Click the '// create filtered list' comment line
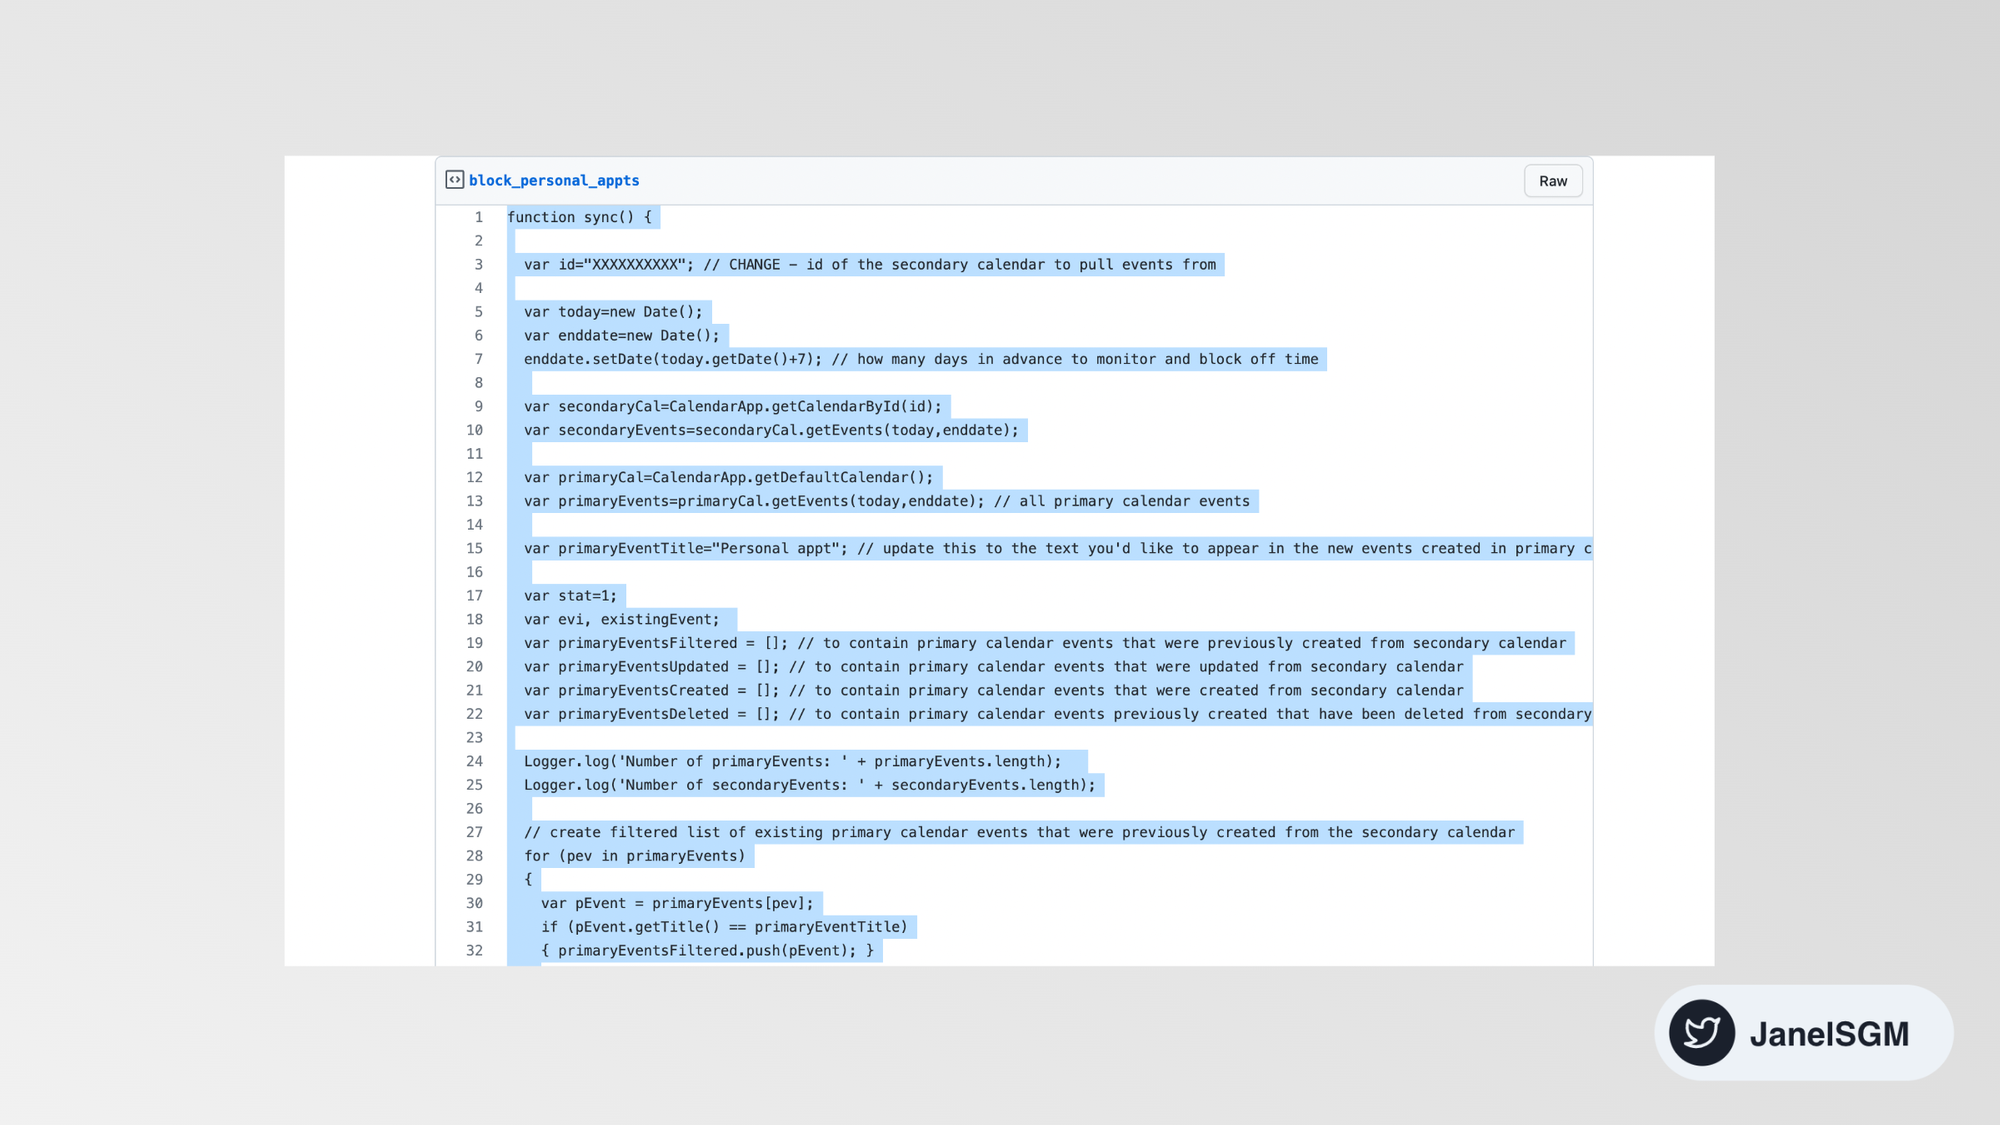Viewport: 2000px width, 1125px height. click(x=1019, y=832)
